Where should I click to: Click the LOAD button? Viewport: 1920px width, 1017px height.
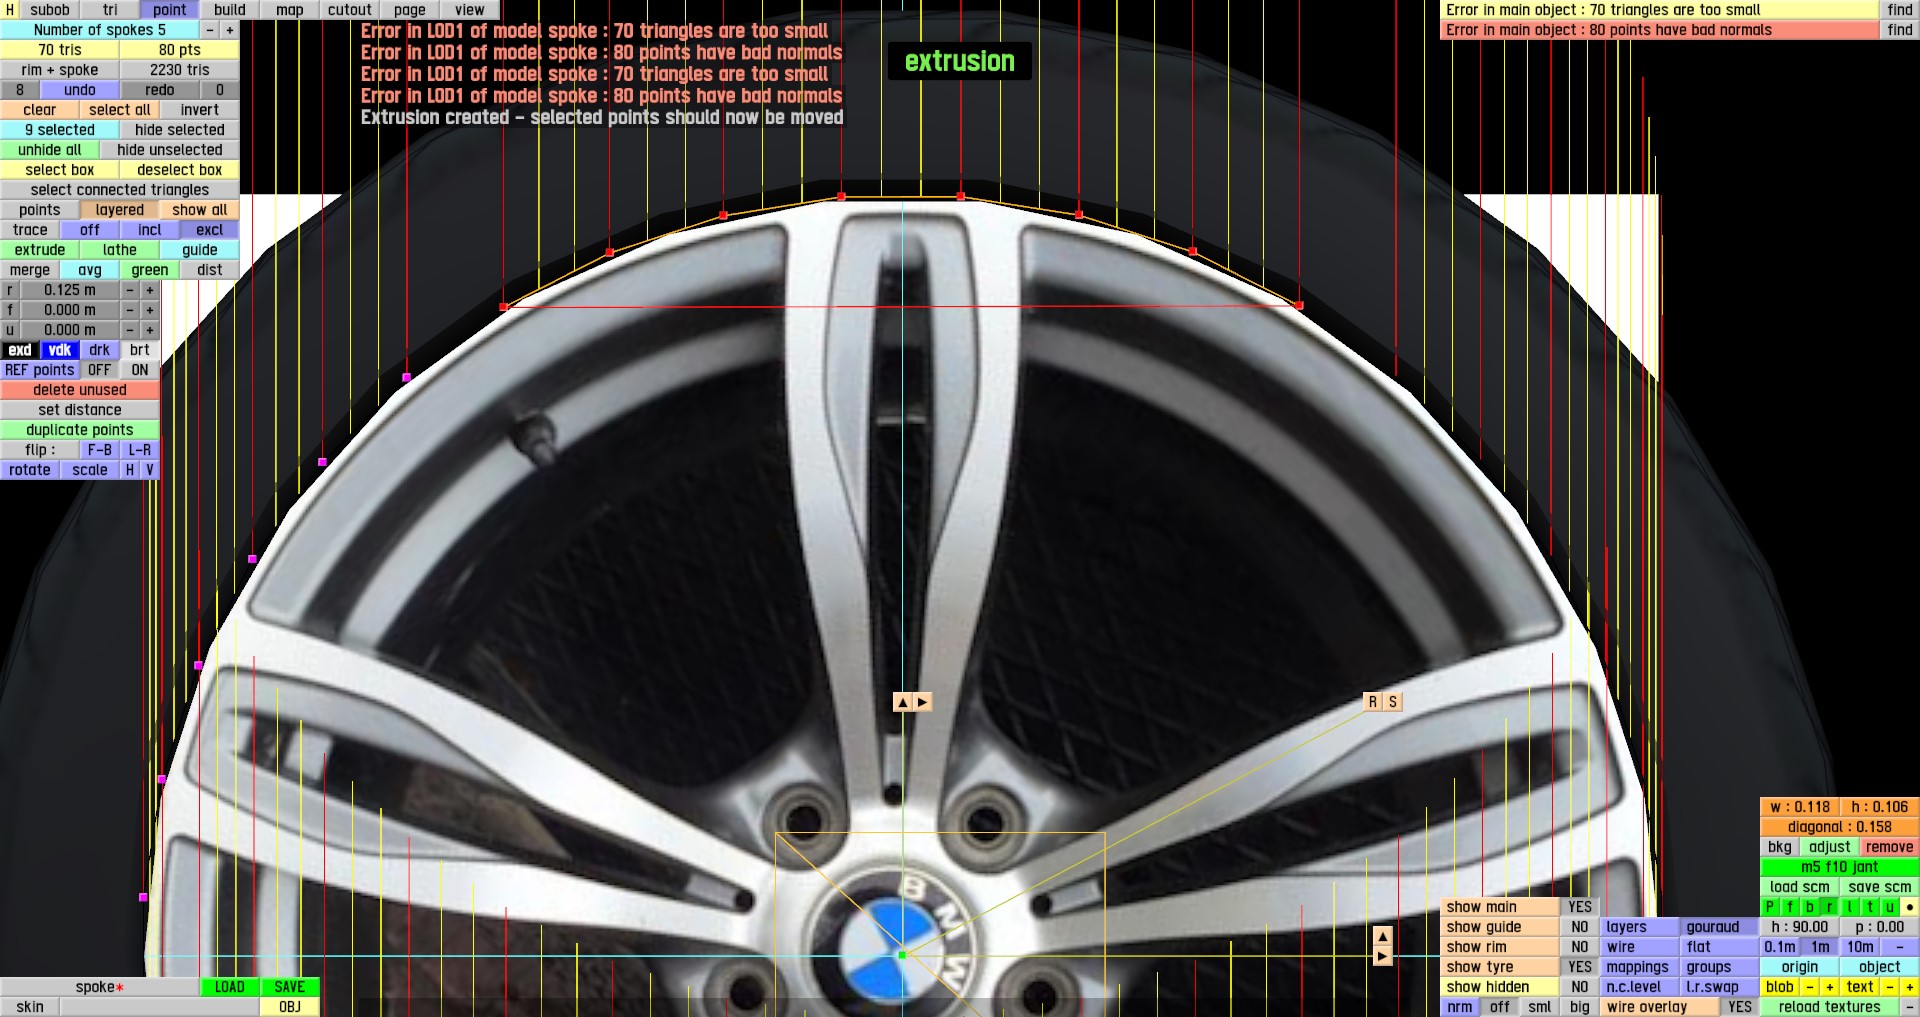pyautogui.click(x=230, y=987)
